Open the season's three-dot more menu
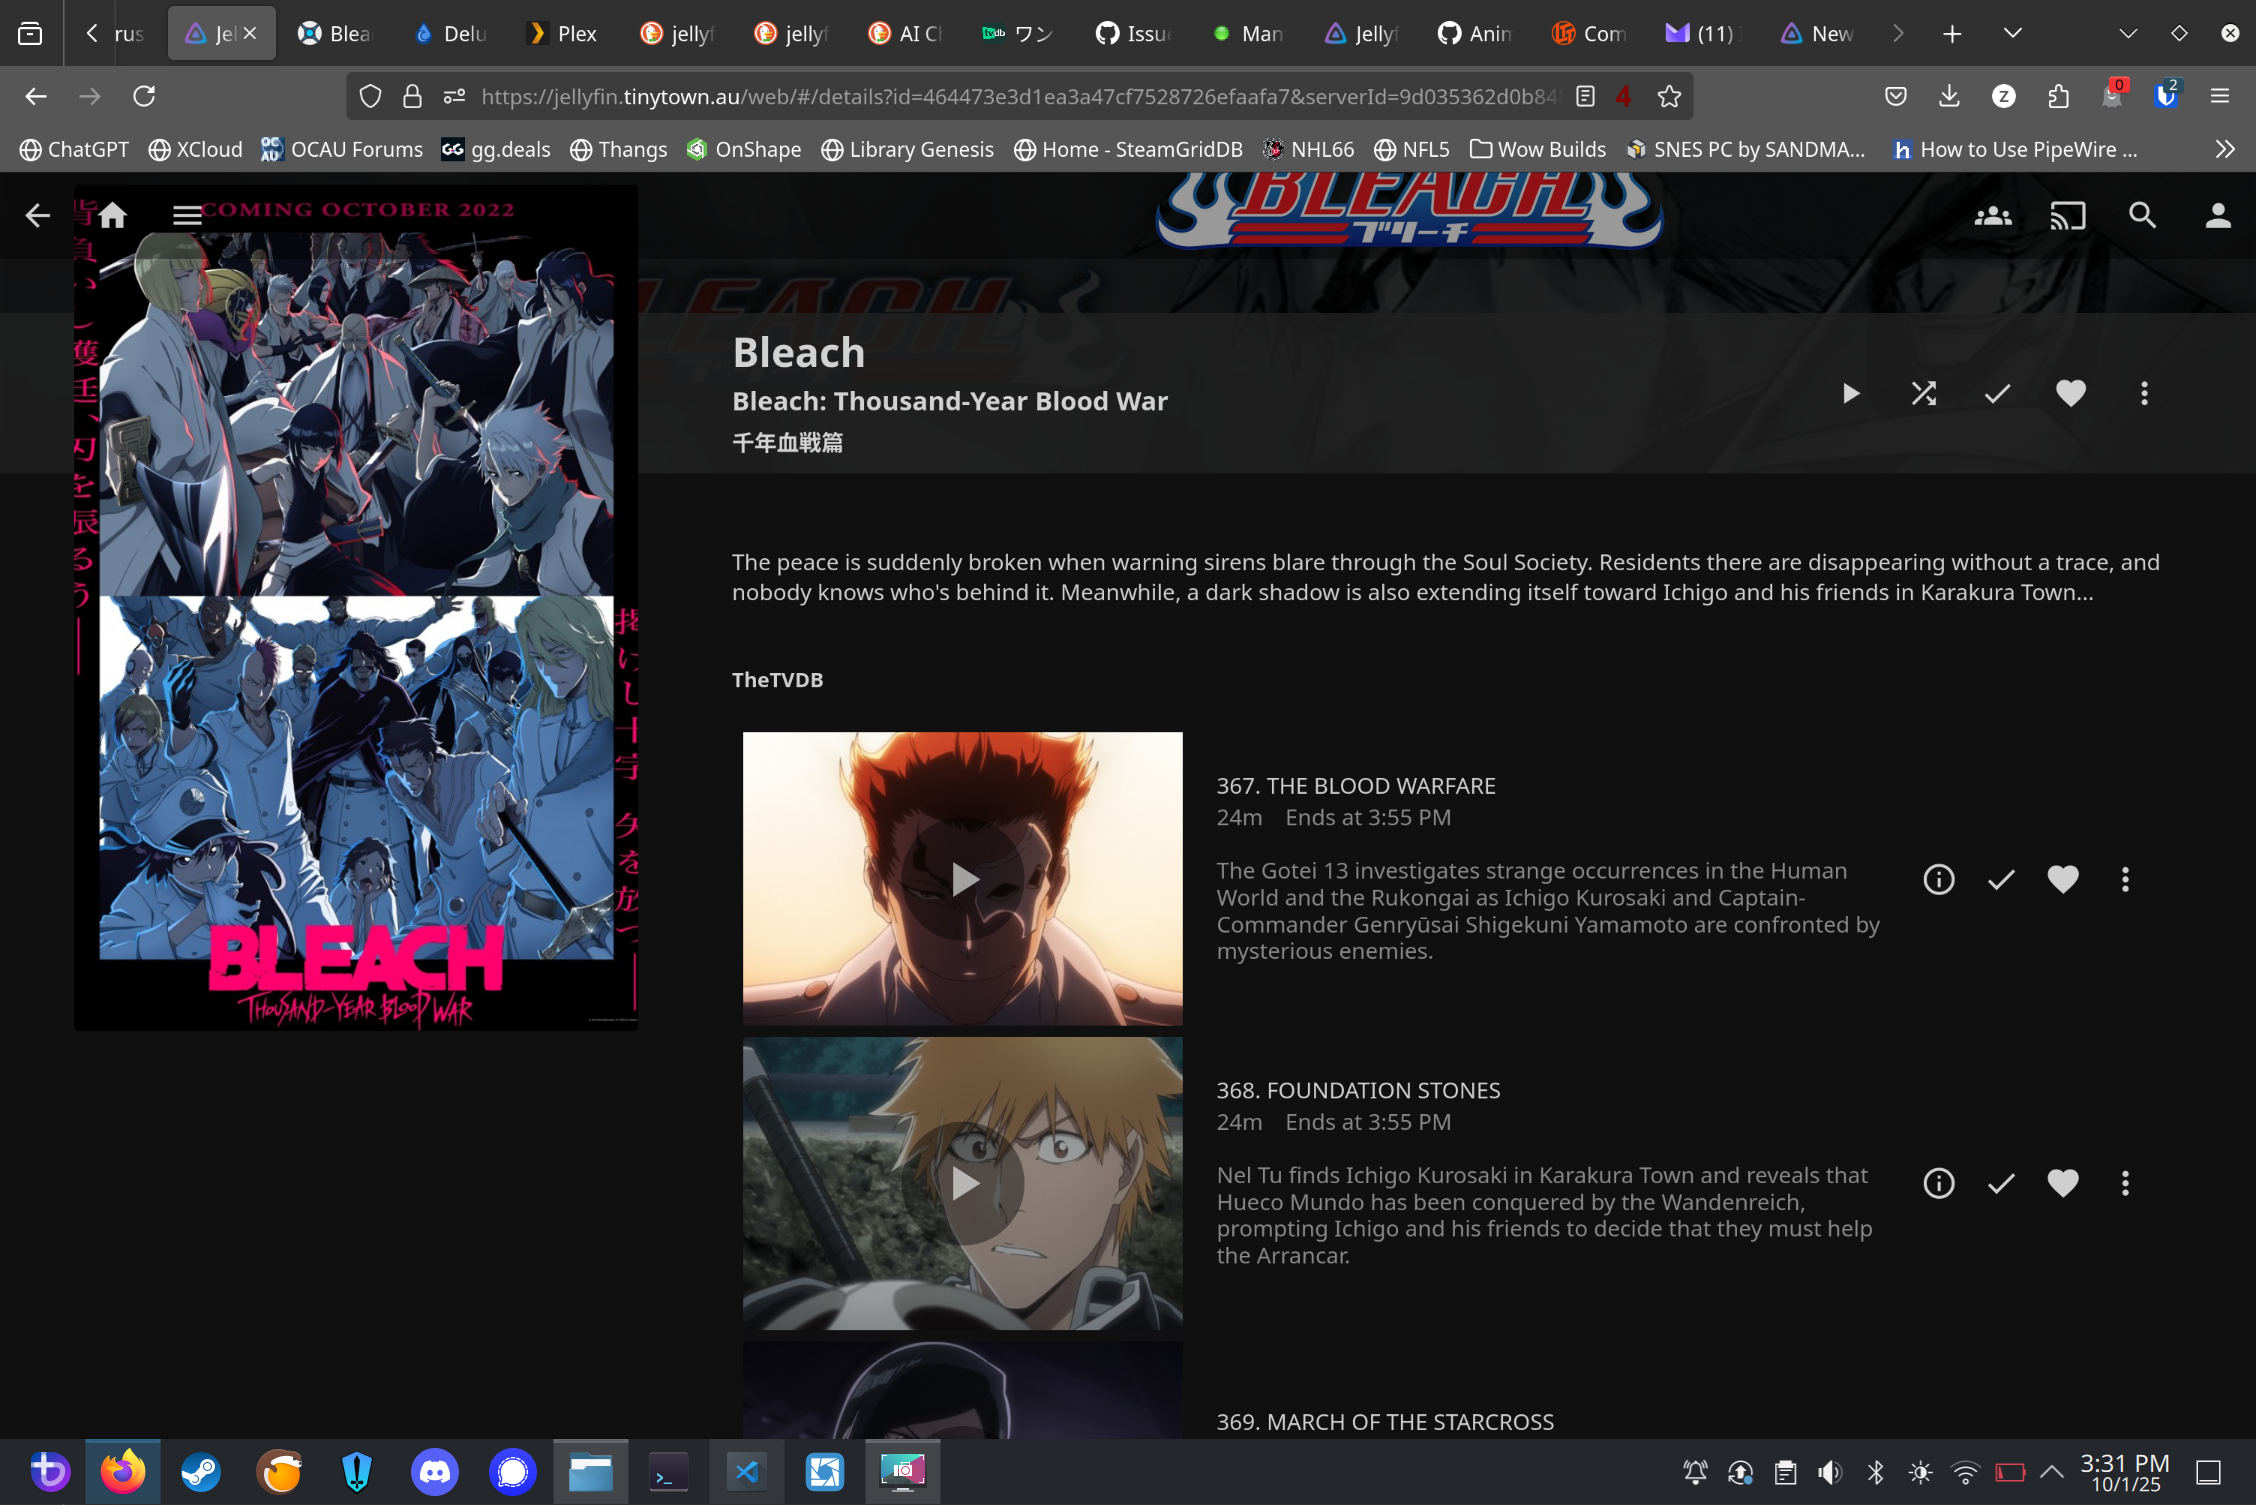Image resolution: width=2256 pixels, height=1505 pixels. (x=2143, y=393)
